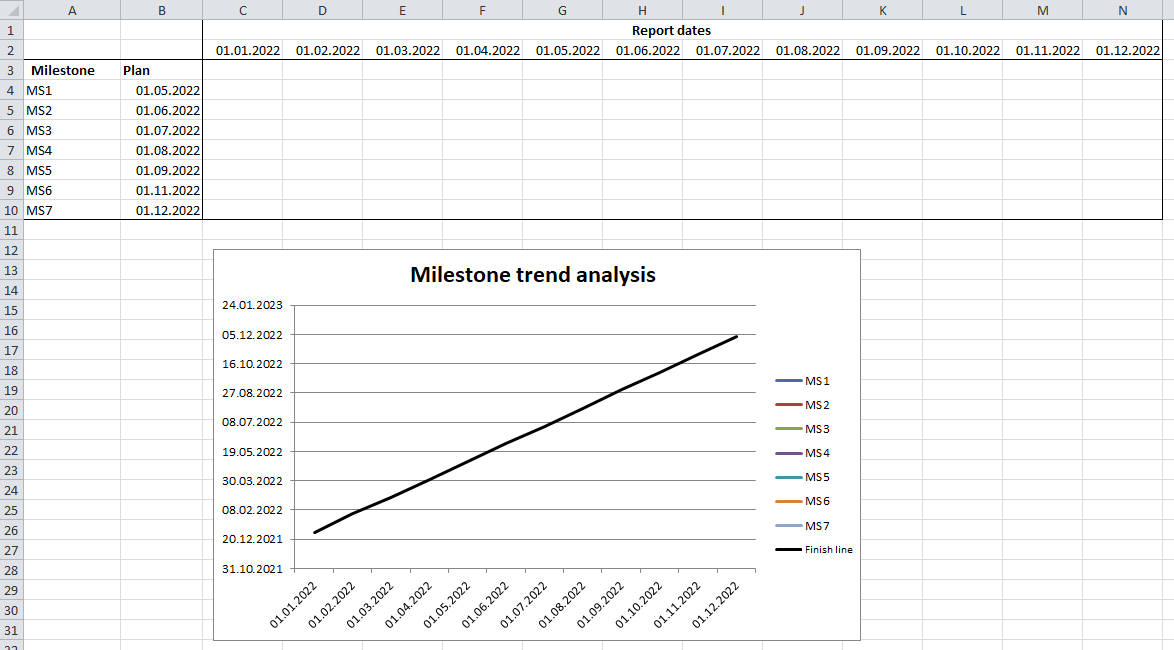Select row 4 header
1174x650 pixels.
coord(11,90)
